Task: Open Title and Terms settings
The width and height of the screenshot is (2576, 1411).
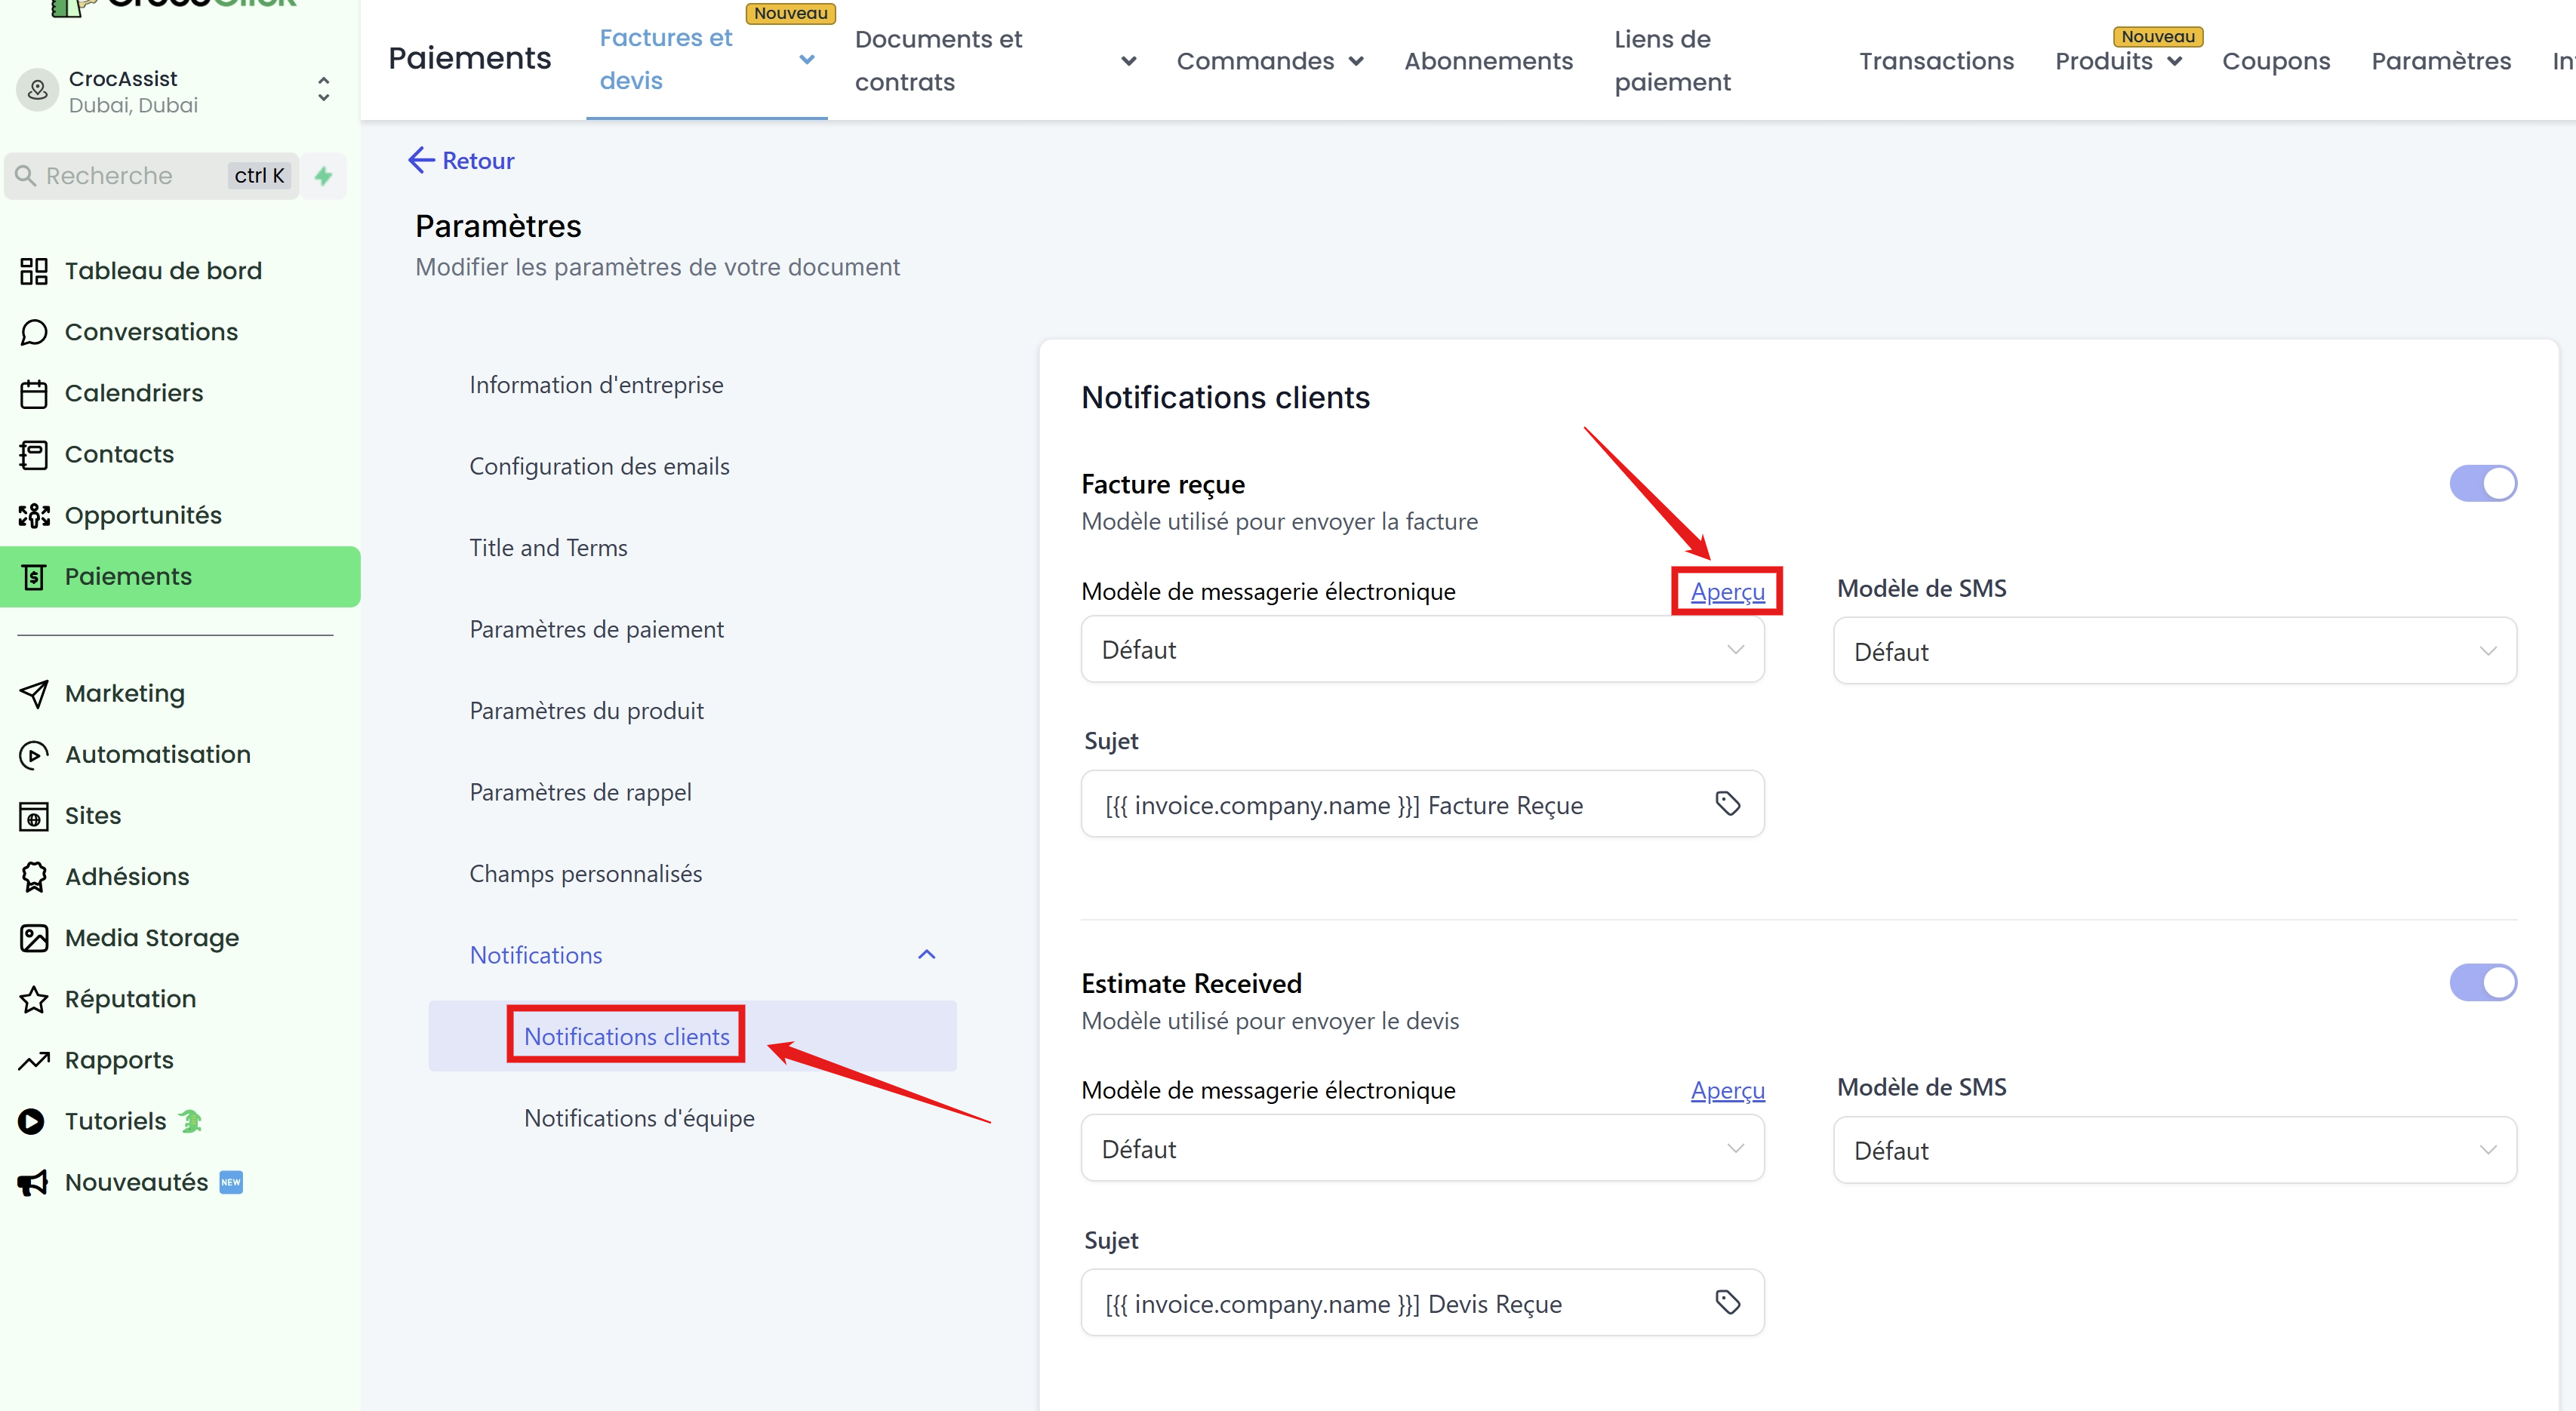Action: (x=548, y=548)
